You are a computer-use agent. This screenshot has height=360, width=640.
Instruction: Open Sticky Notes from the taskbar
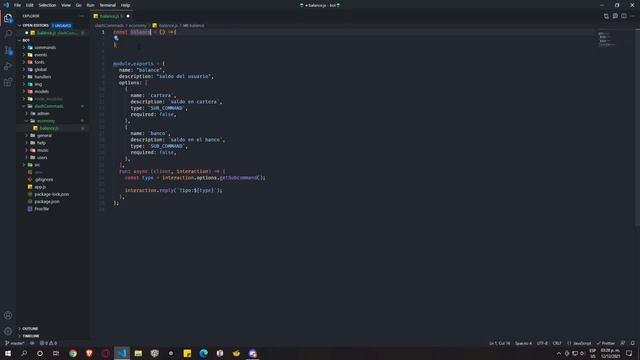coord(187,353)
